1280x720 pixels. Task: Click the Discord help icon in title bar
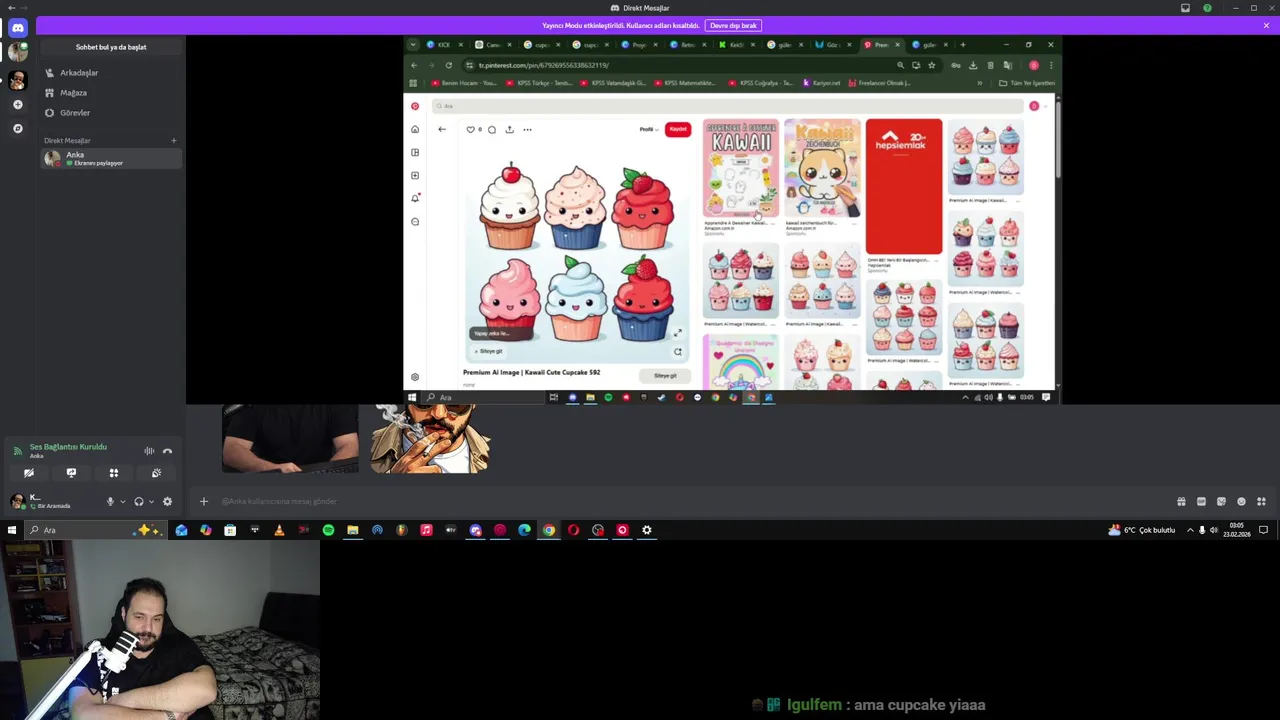pyautogui.click(x=1207, y=8)
